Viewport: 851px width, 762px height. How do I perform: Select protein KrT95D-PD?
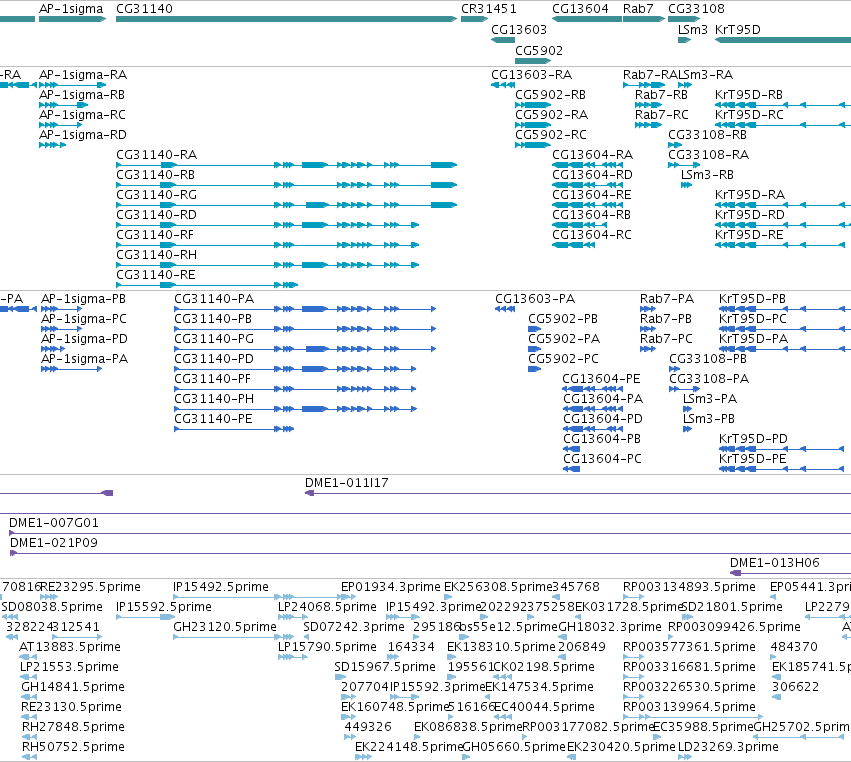point(782,449)
